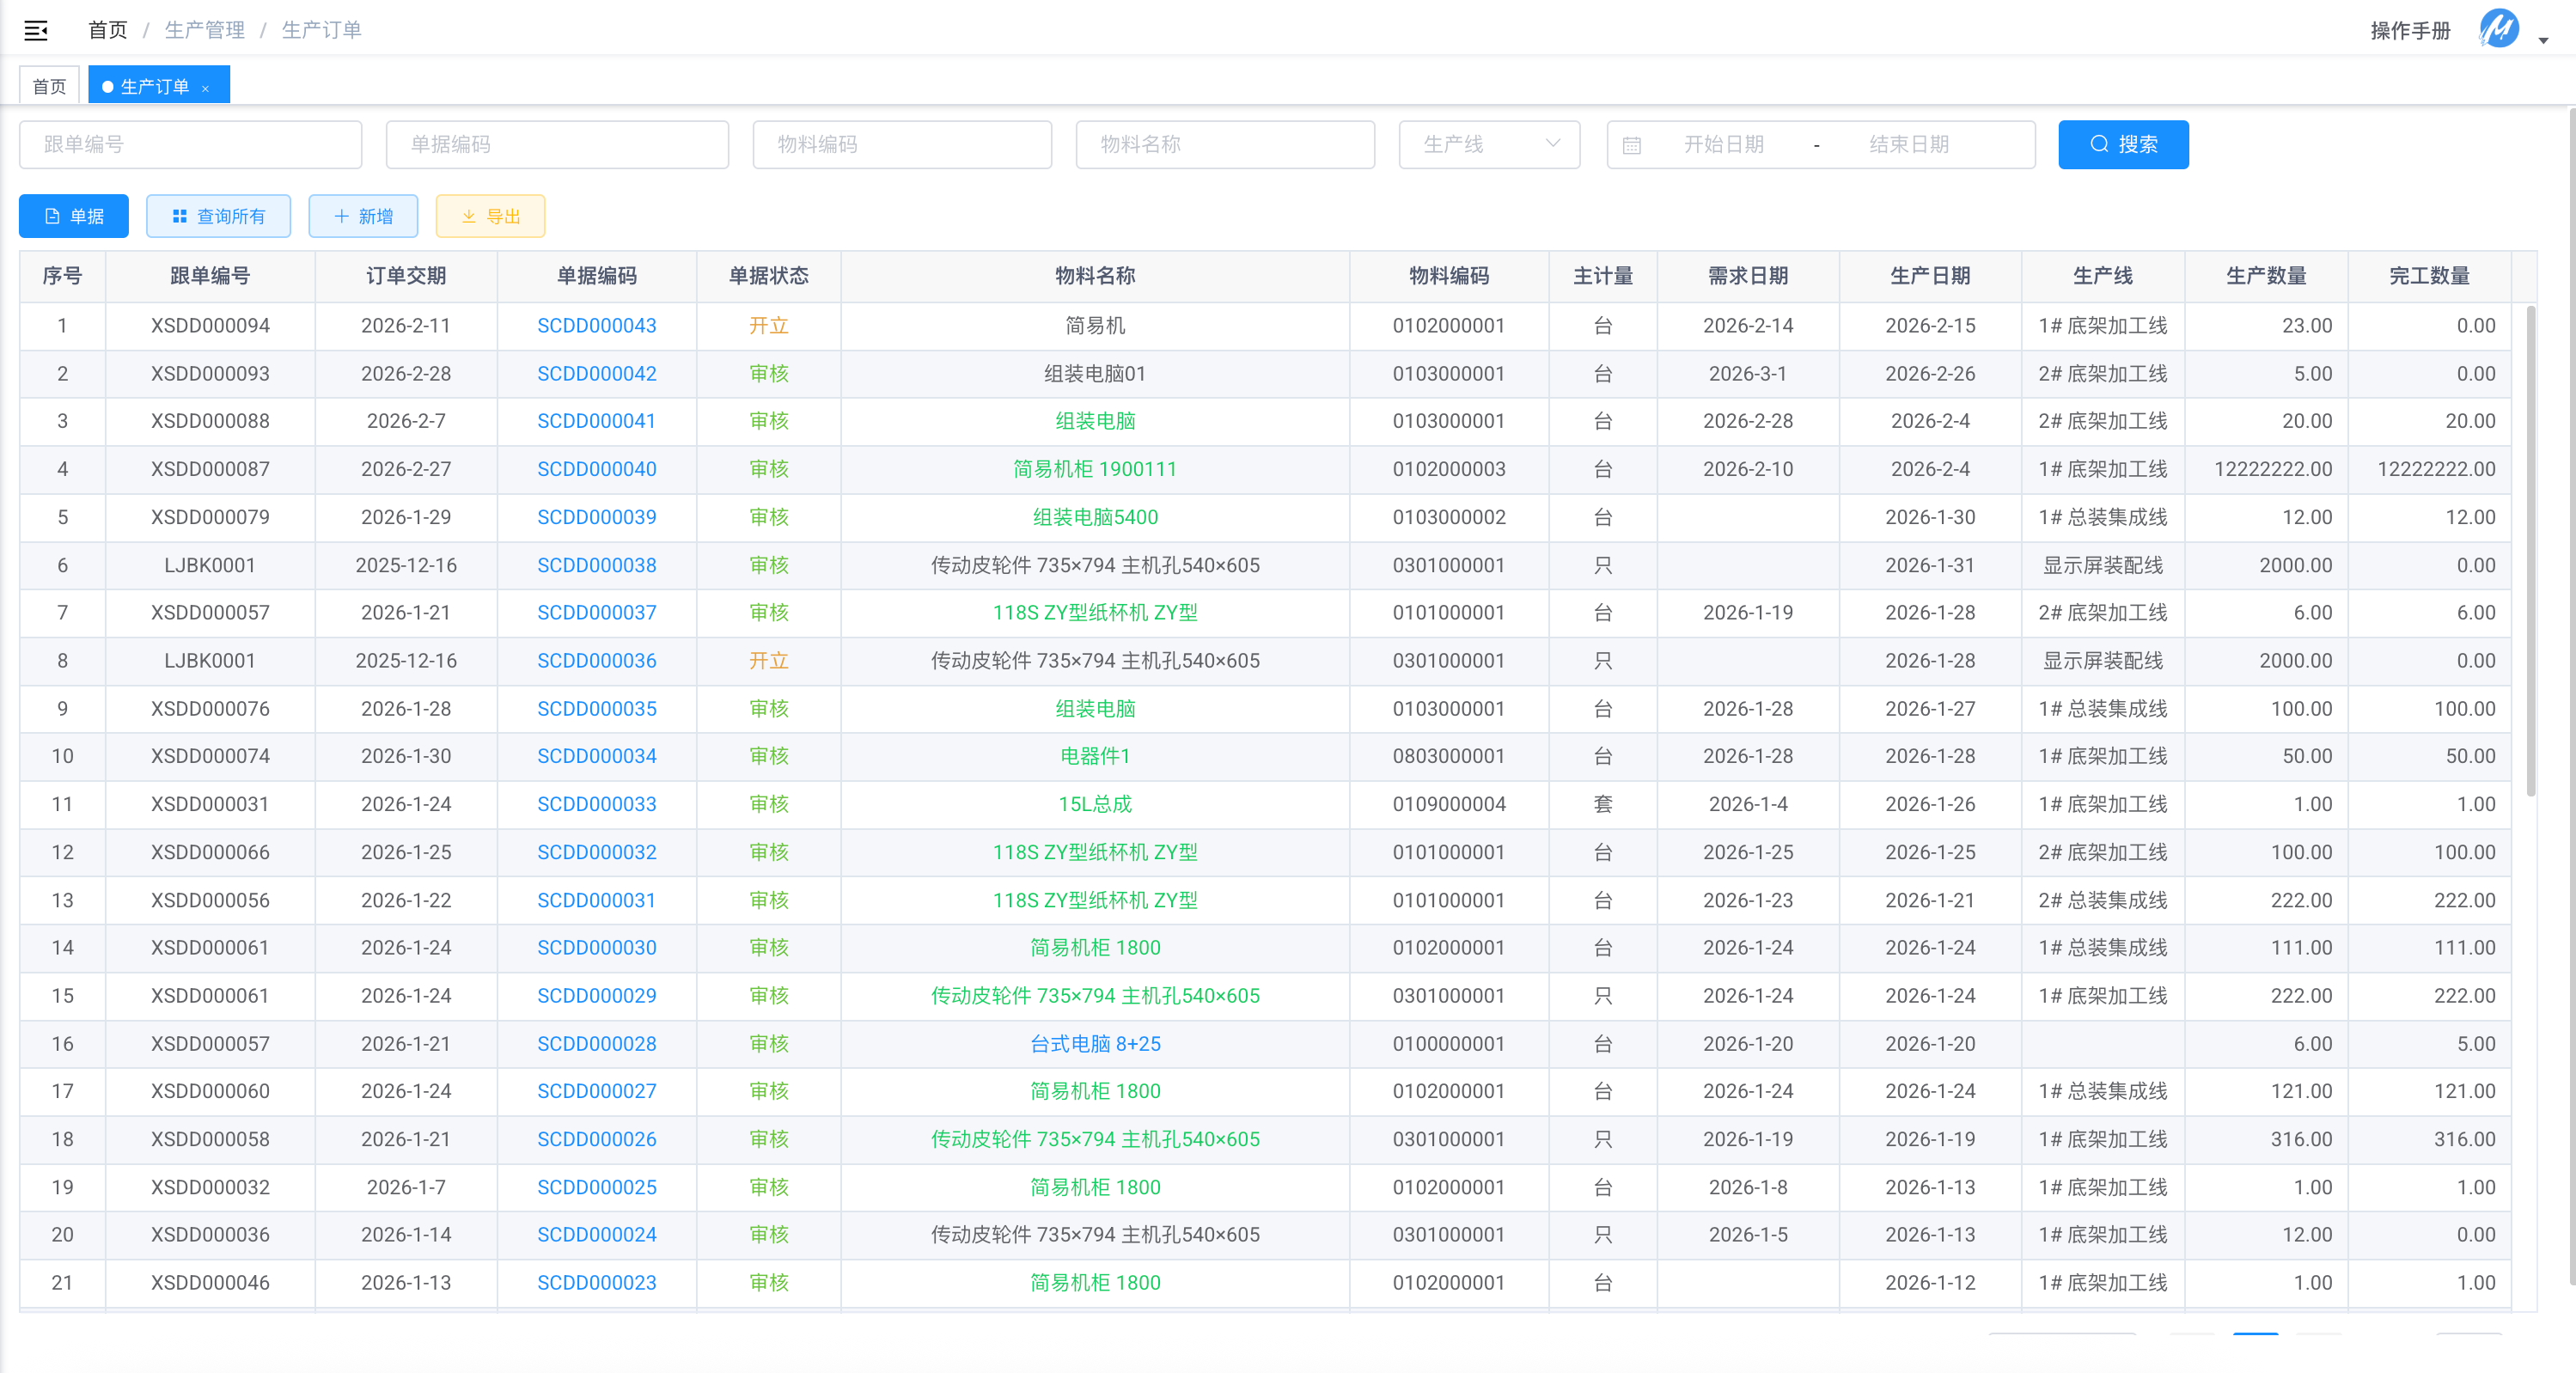Close the 生产订单 tab with its × icon
Image resolution: width=2576 pixels, height=1373 pixels.
tap(205, 88)
